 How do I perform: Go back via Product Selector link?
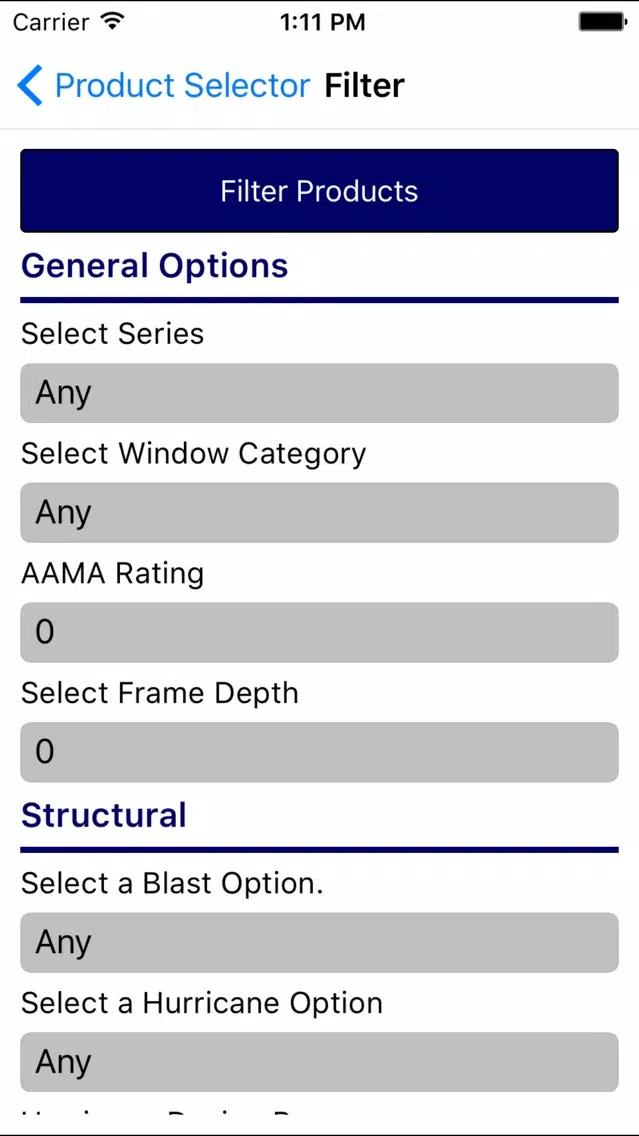183,85
